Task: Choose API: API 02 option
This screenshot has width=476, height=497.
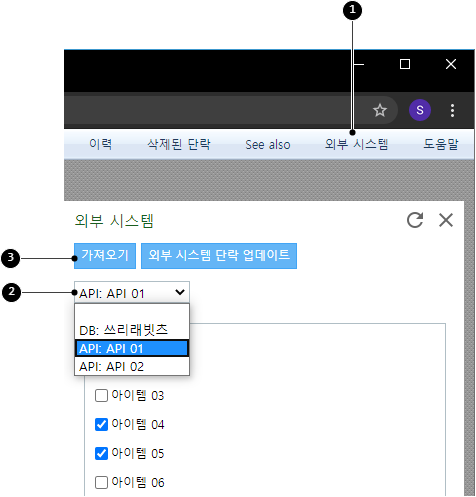Action: tap(132, 366)
